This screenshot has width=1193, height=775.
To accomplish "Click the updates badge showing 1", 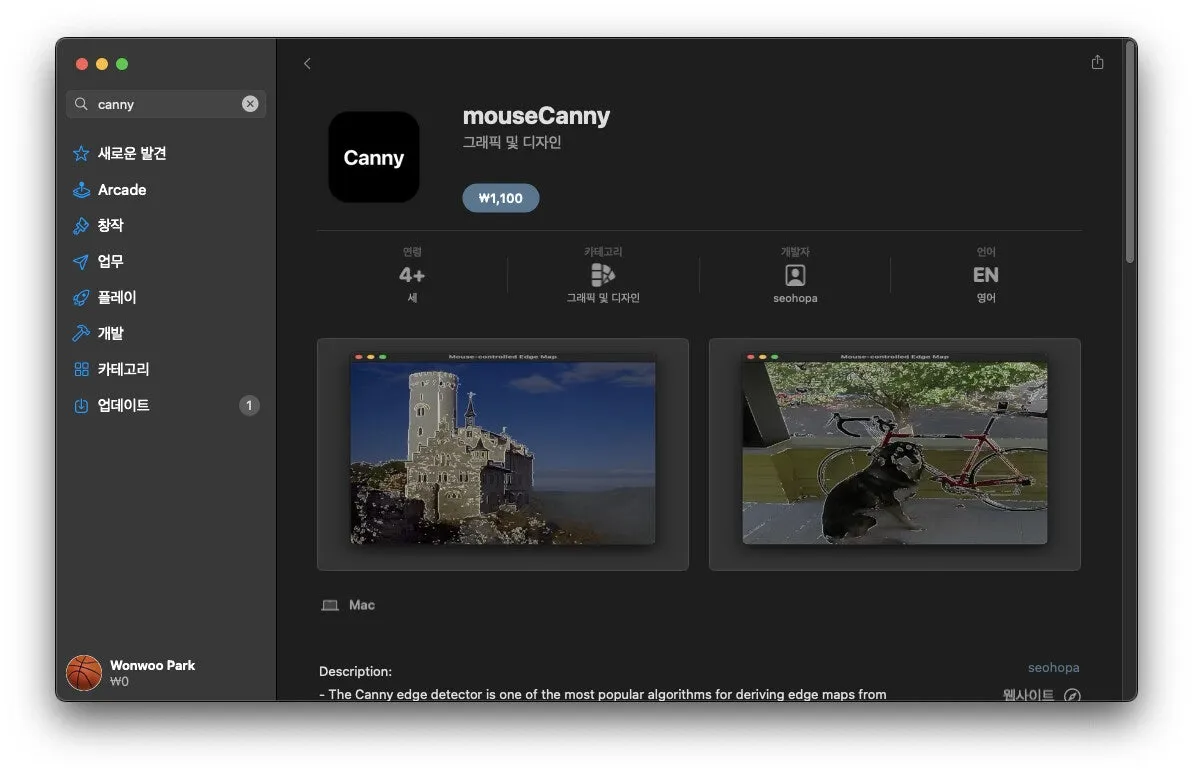I will 249,405.
